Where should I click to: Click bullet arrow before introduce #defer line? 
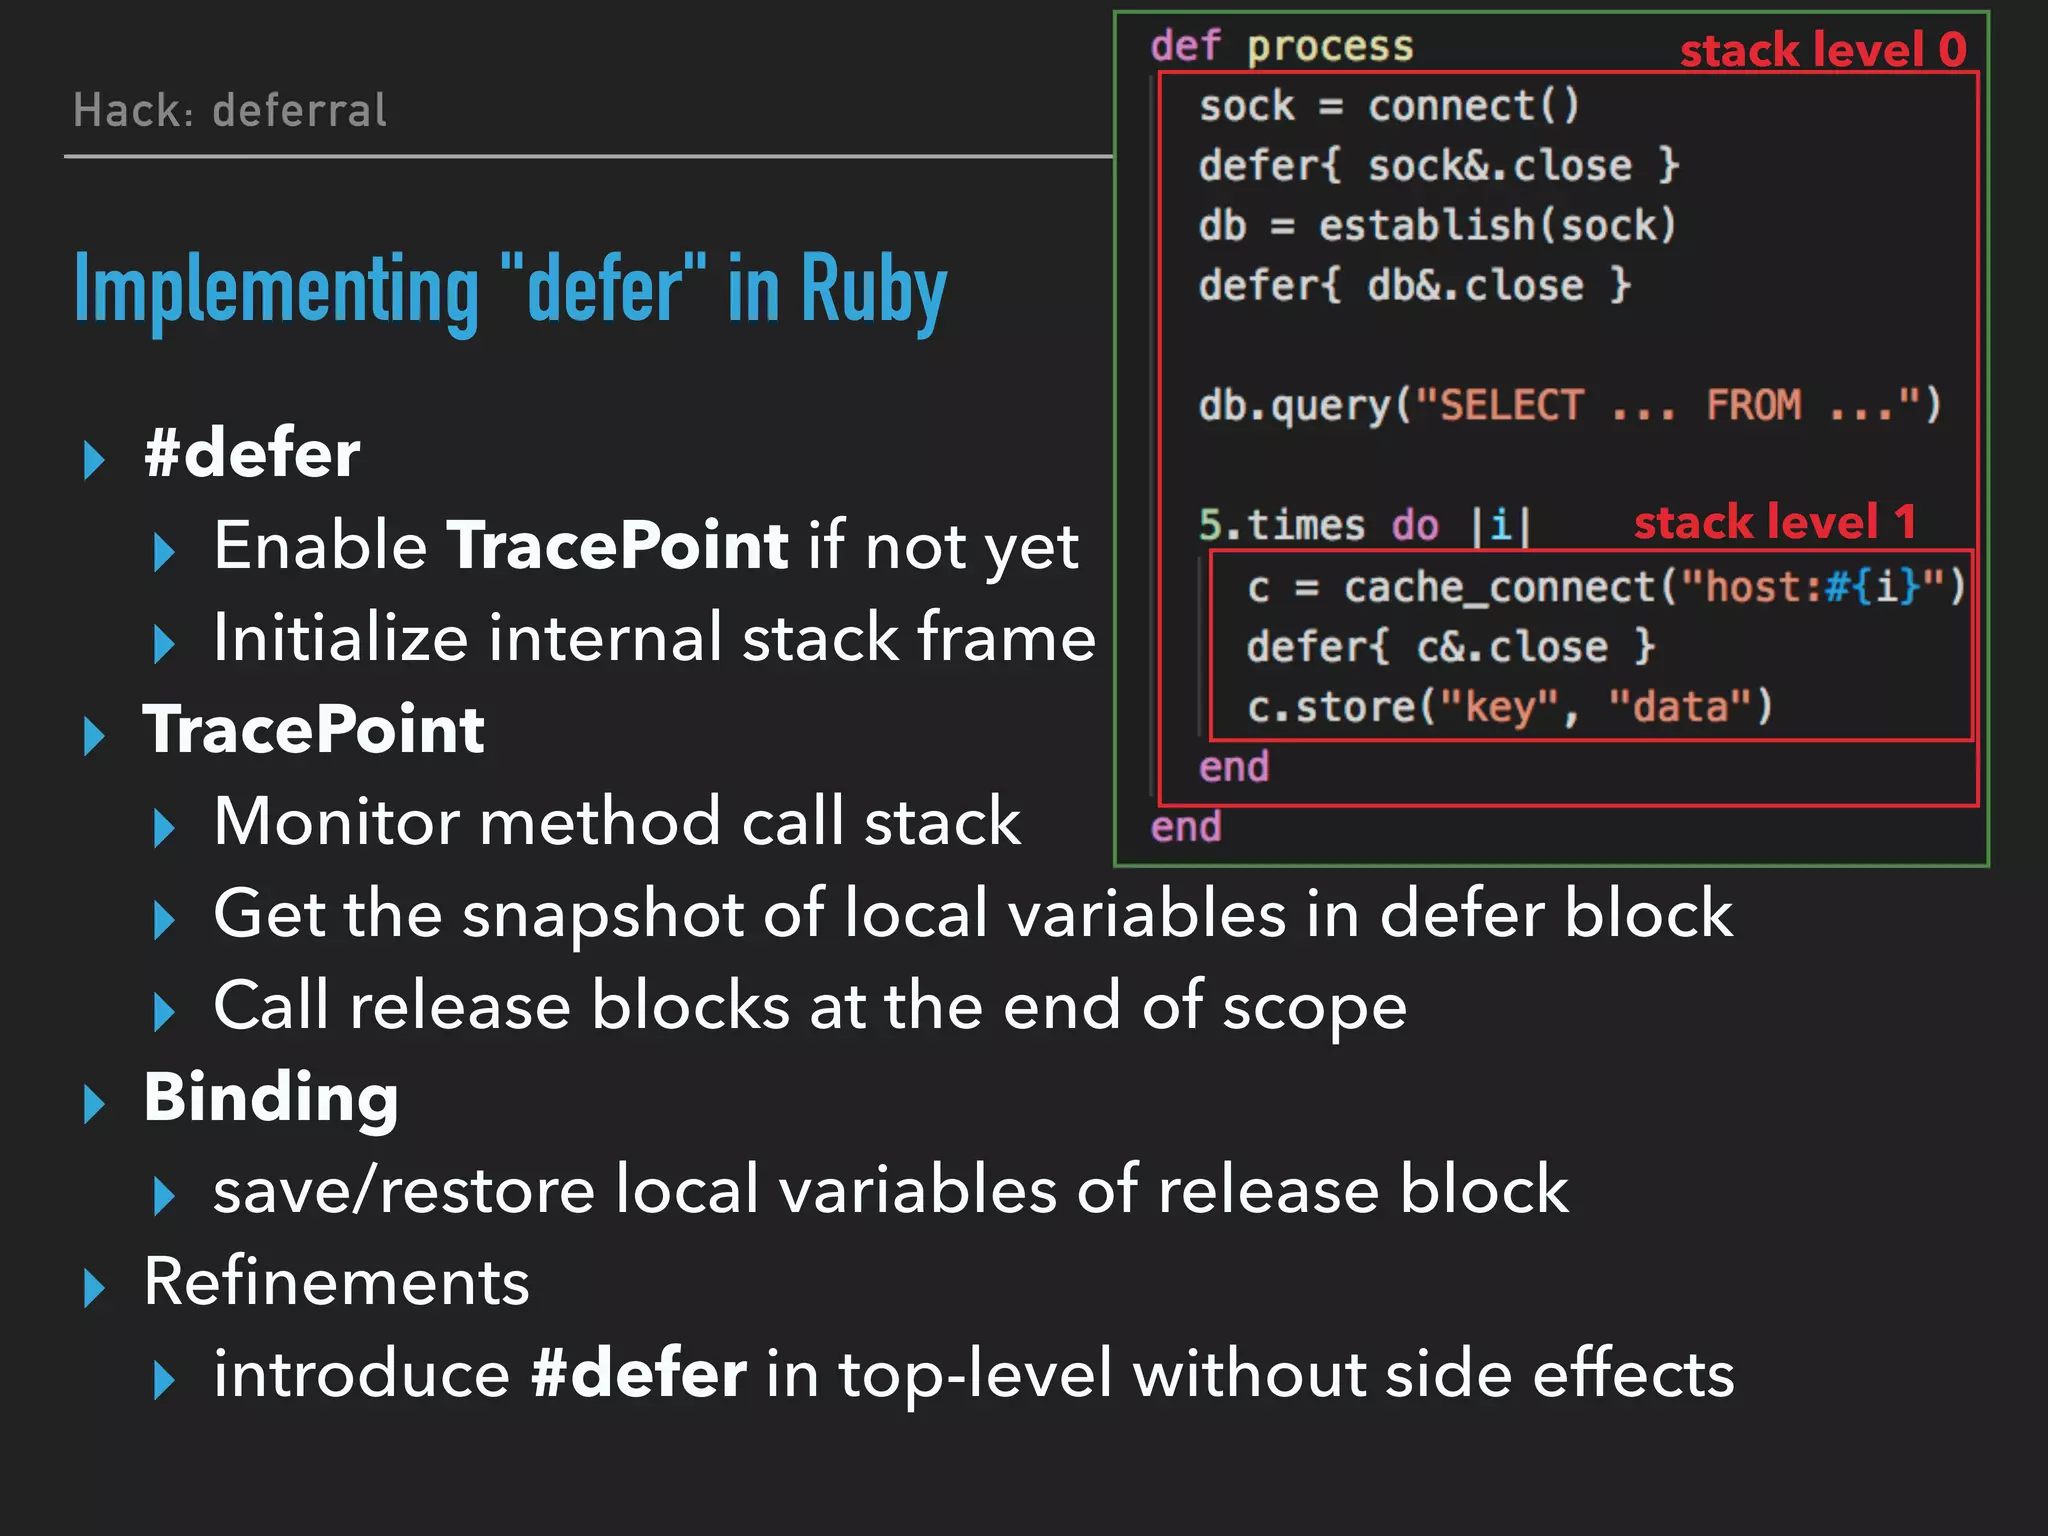click(164, 1380)
